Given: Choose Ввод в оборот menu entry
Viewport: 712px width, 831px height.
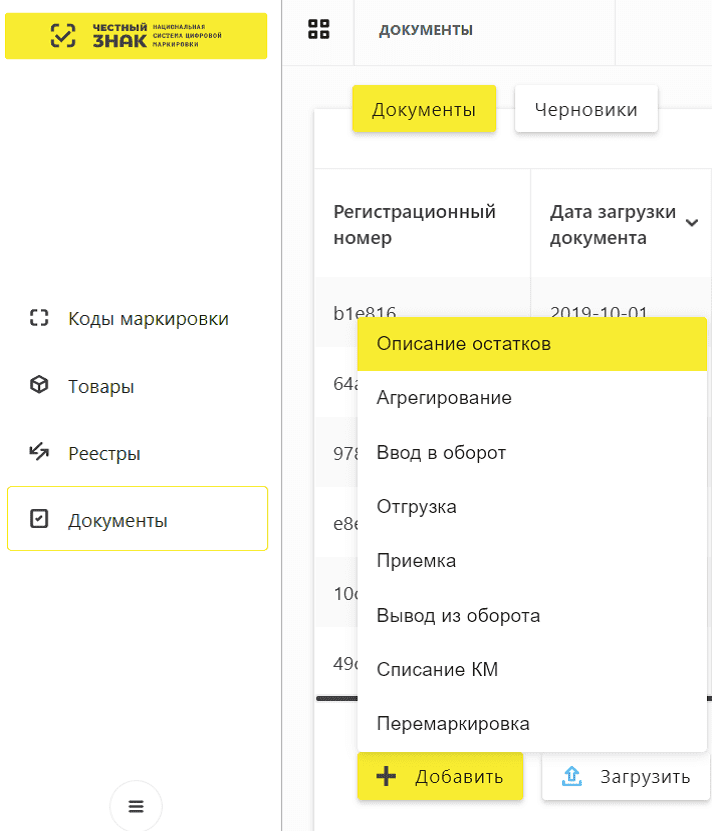Looking at the screenshot, I should click(441, 453).
